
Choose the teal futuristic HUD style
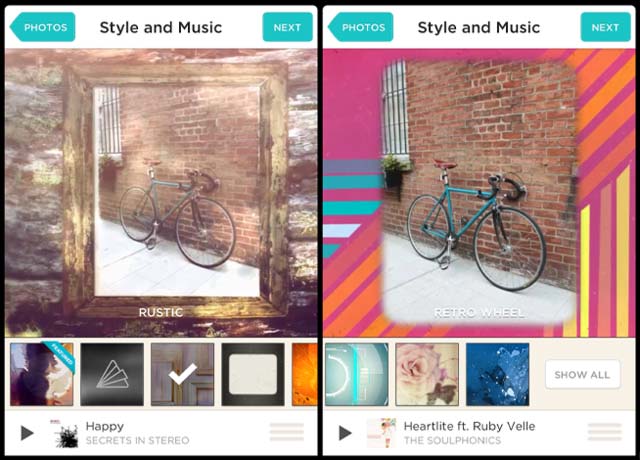point(357,374)
